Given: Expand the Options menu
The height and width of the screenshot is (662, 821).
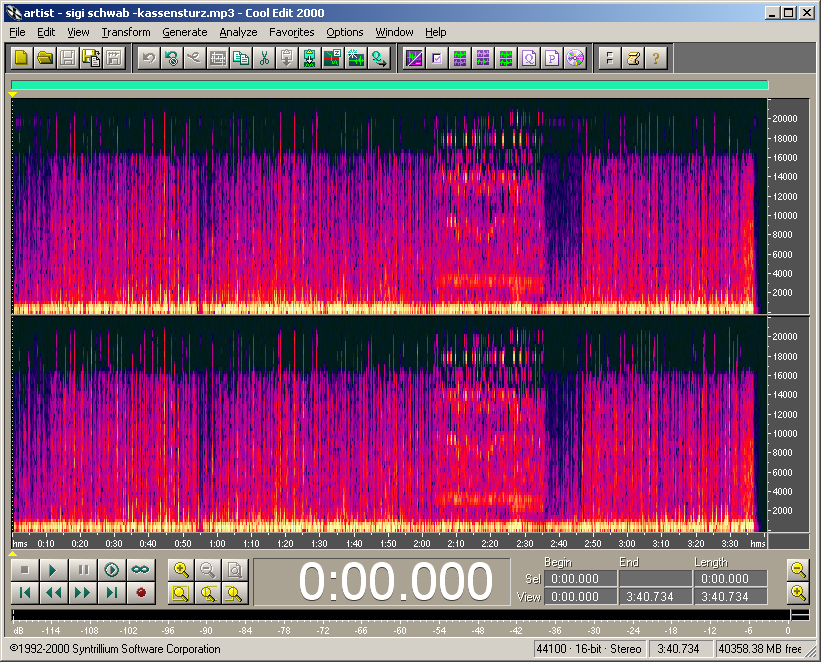Looking at the screenshot, I should (x=345, y=32).
